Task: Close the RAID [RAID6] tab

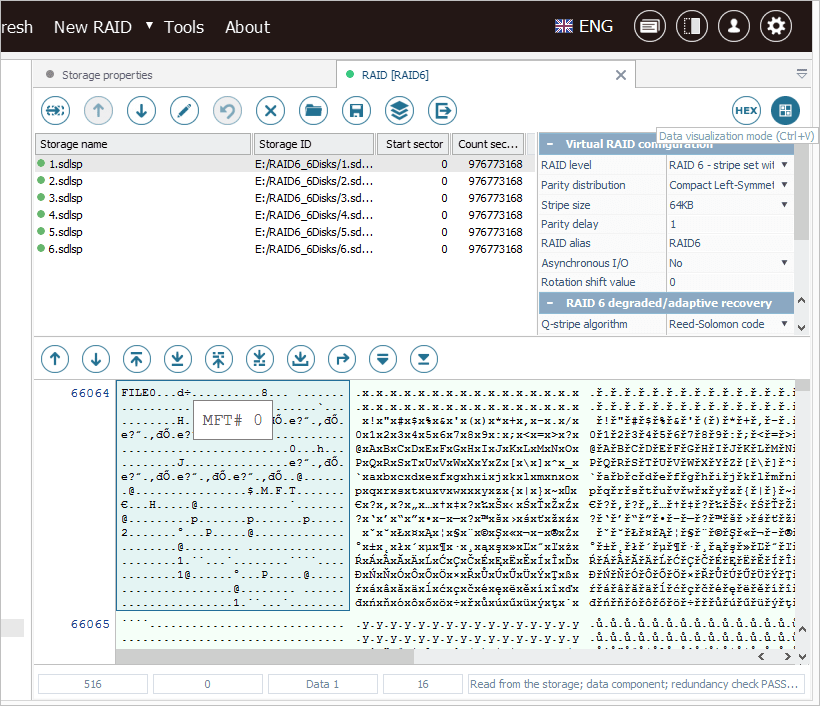Action: click(x=621, y=75)
